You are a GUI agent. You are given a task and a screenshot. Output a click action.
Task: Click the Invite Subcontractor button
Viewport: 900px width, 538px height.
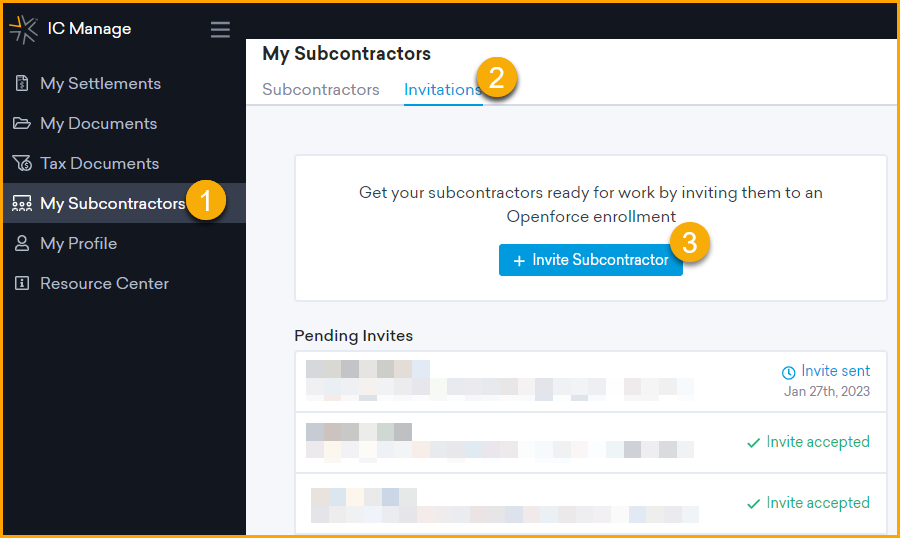[x=591, y=260]
